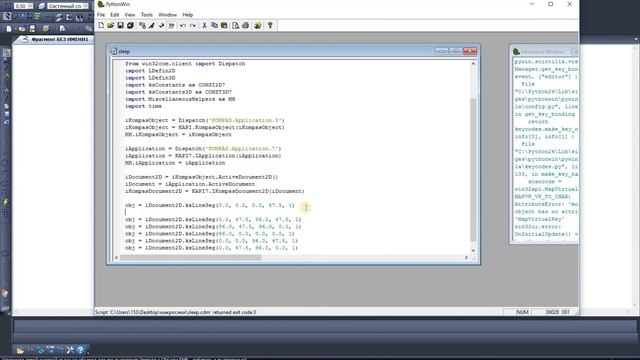The width and height of the screenshot is (640, 360).
Task: Click the Help key icon in PythonWin toolbar
Action: click(x=270, y=25)
